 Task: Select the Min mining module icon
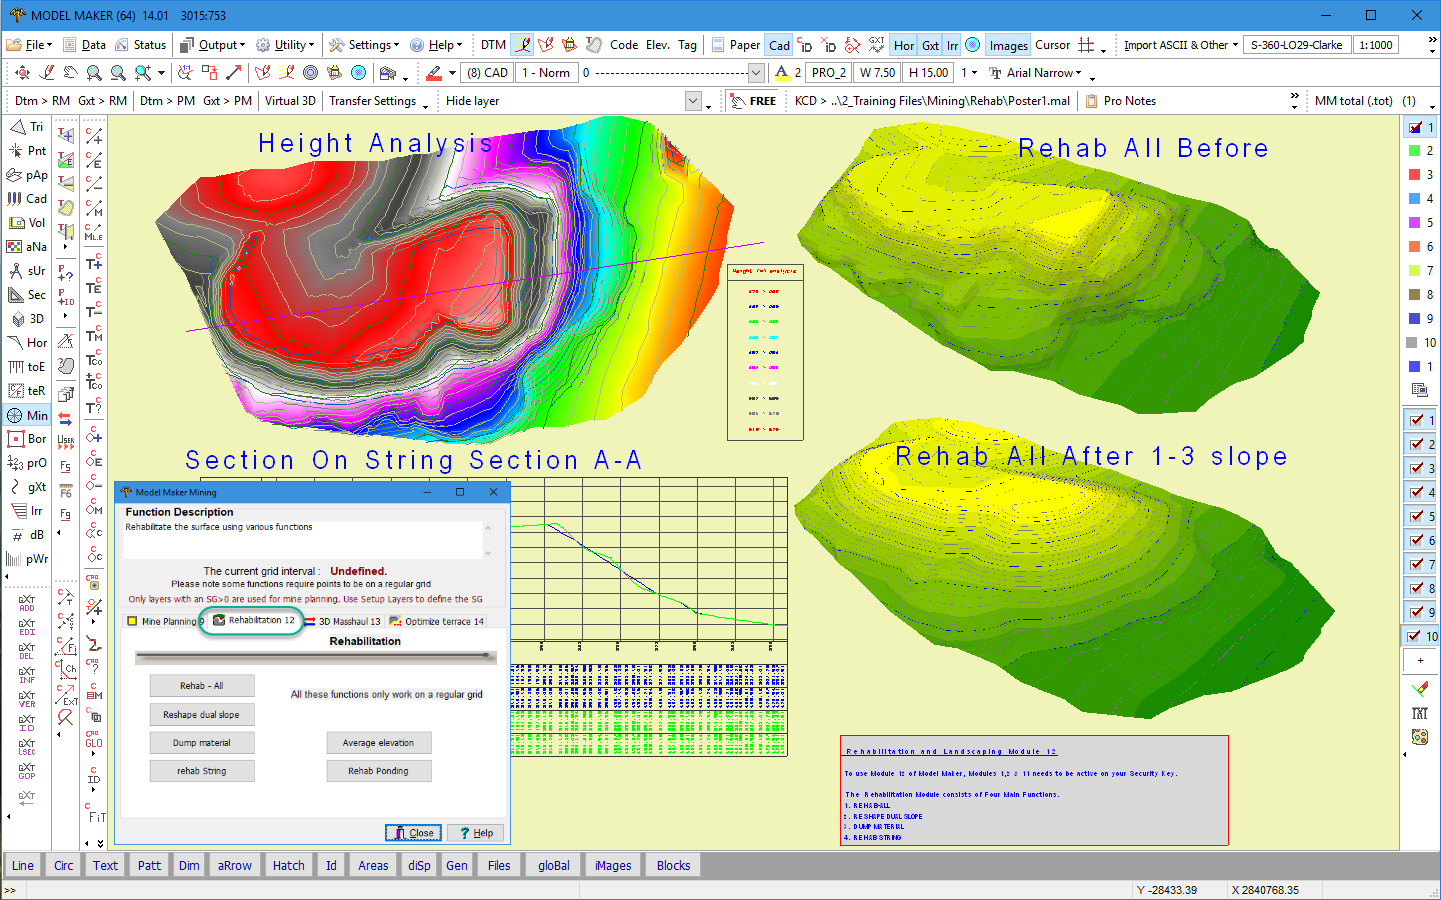click(27, 415)
